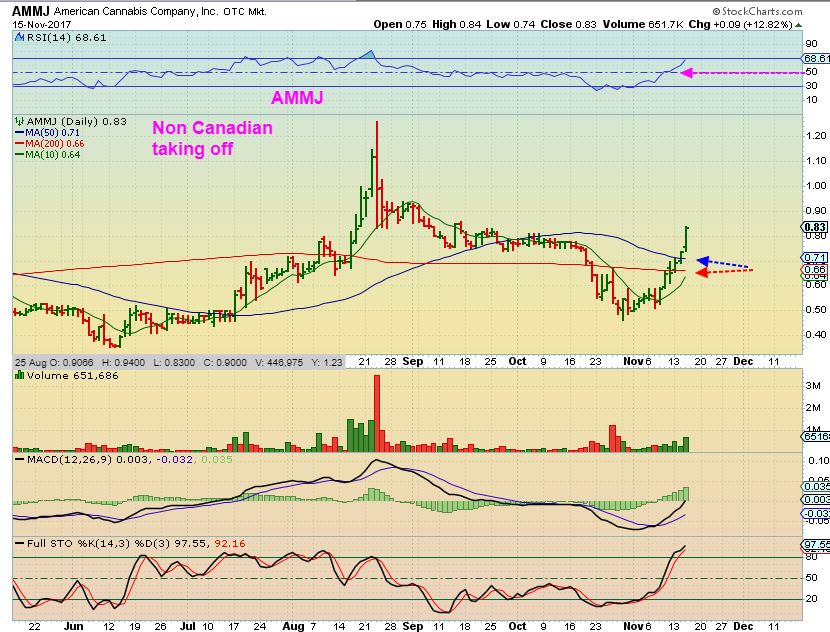Click the Sep label on the price axis
This screenshot has width=830, height=632.
point(413,361)
